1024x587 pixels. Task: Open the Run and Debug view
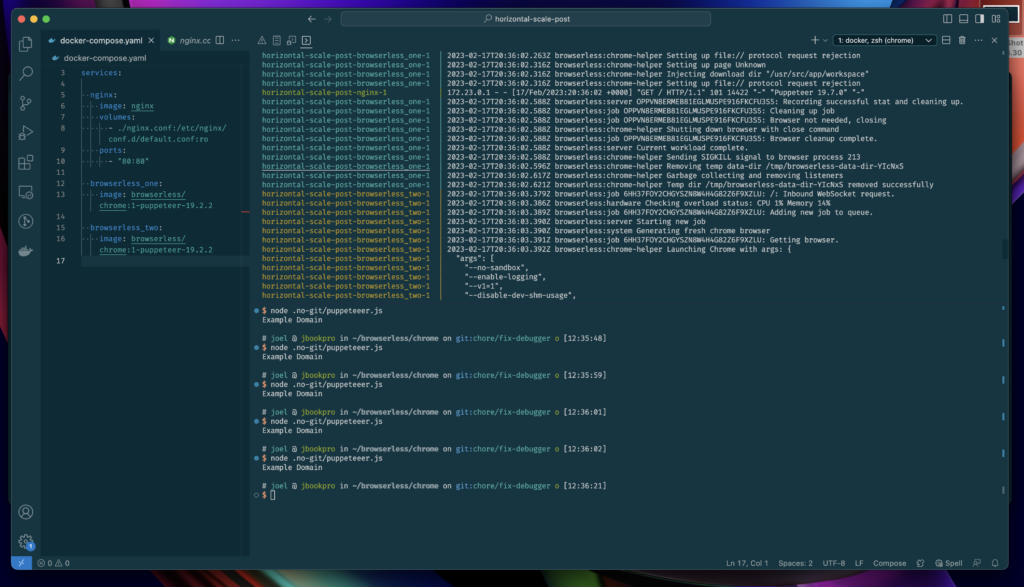(x=25, y=131)
